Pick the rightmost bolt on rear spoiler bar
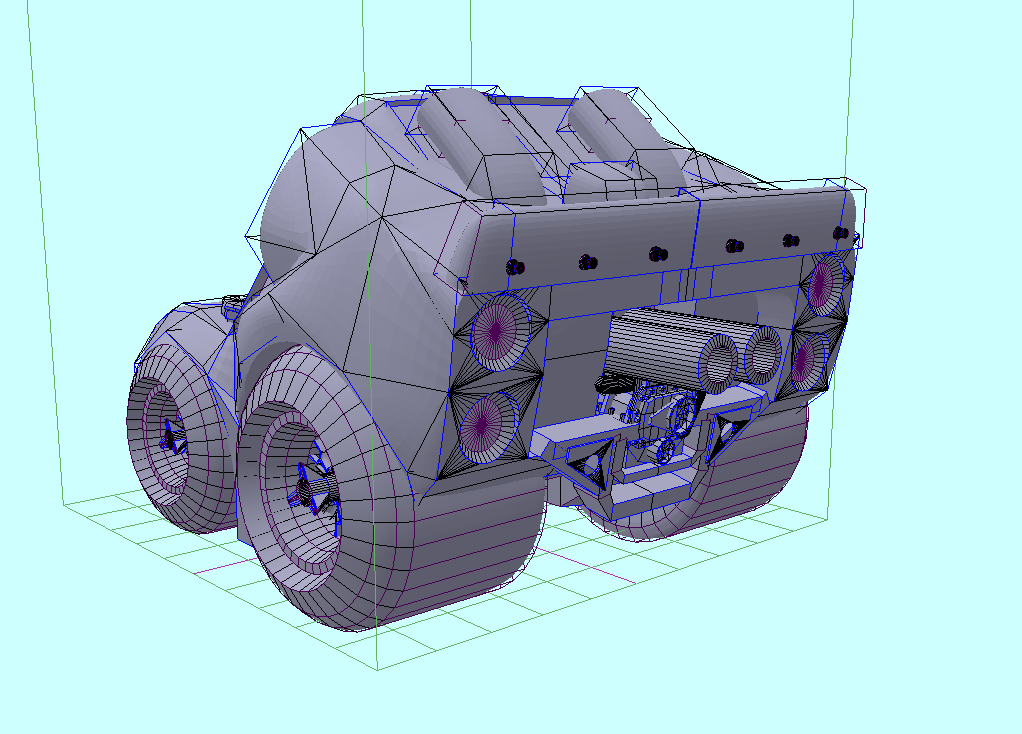 pyautogui.click(x=842, y=234)
